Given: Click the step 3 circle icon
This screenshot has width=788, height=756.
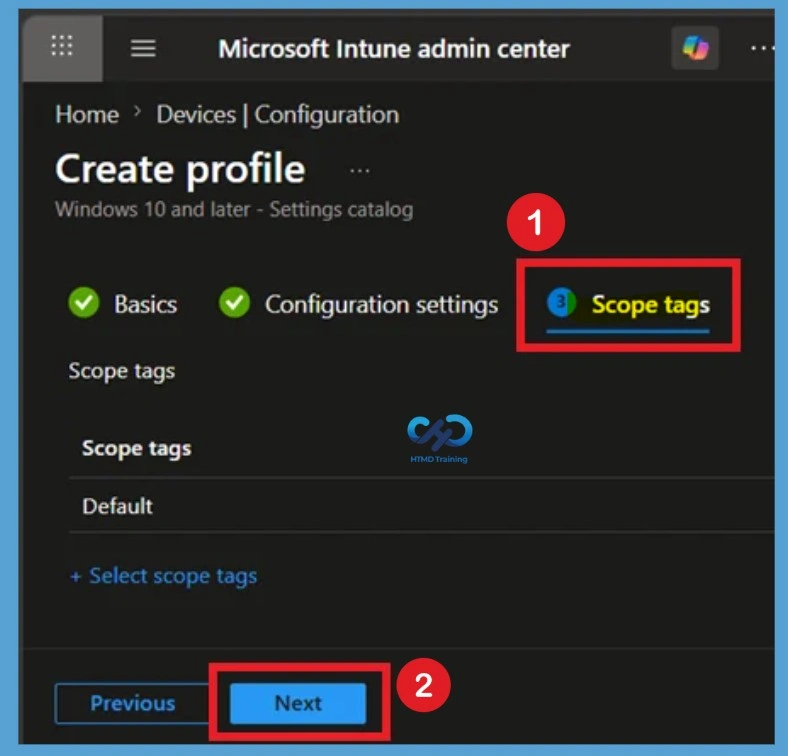Looking at the screenshot, I should 561,303.
